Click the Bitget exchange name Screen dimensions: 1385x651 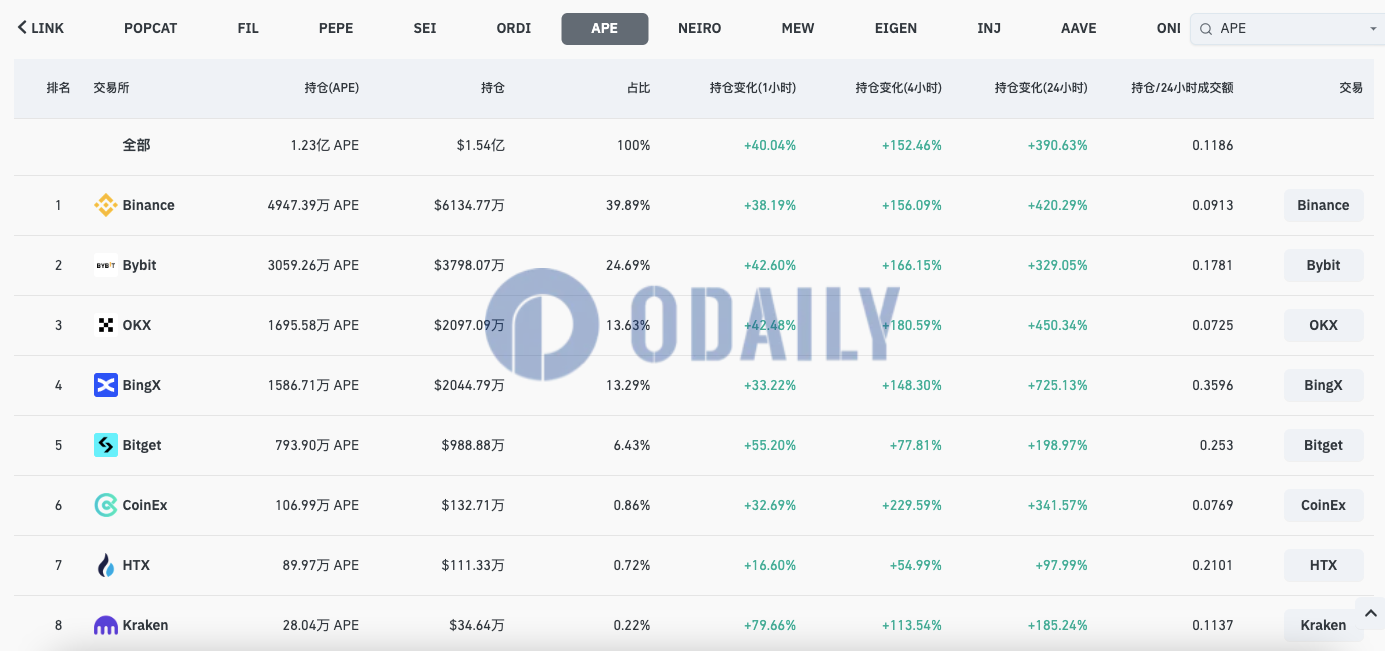click(142, 445)
